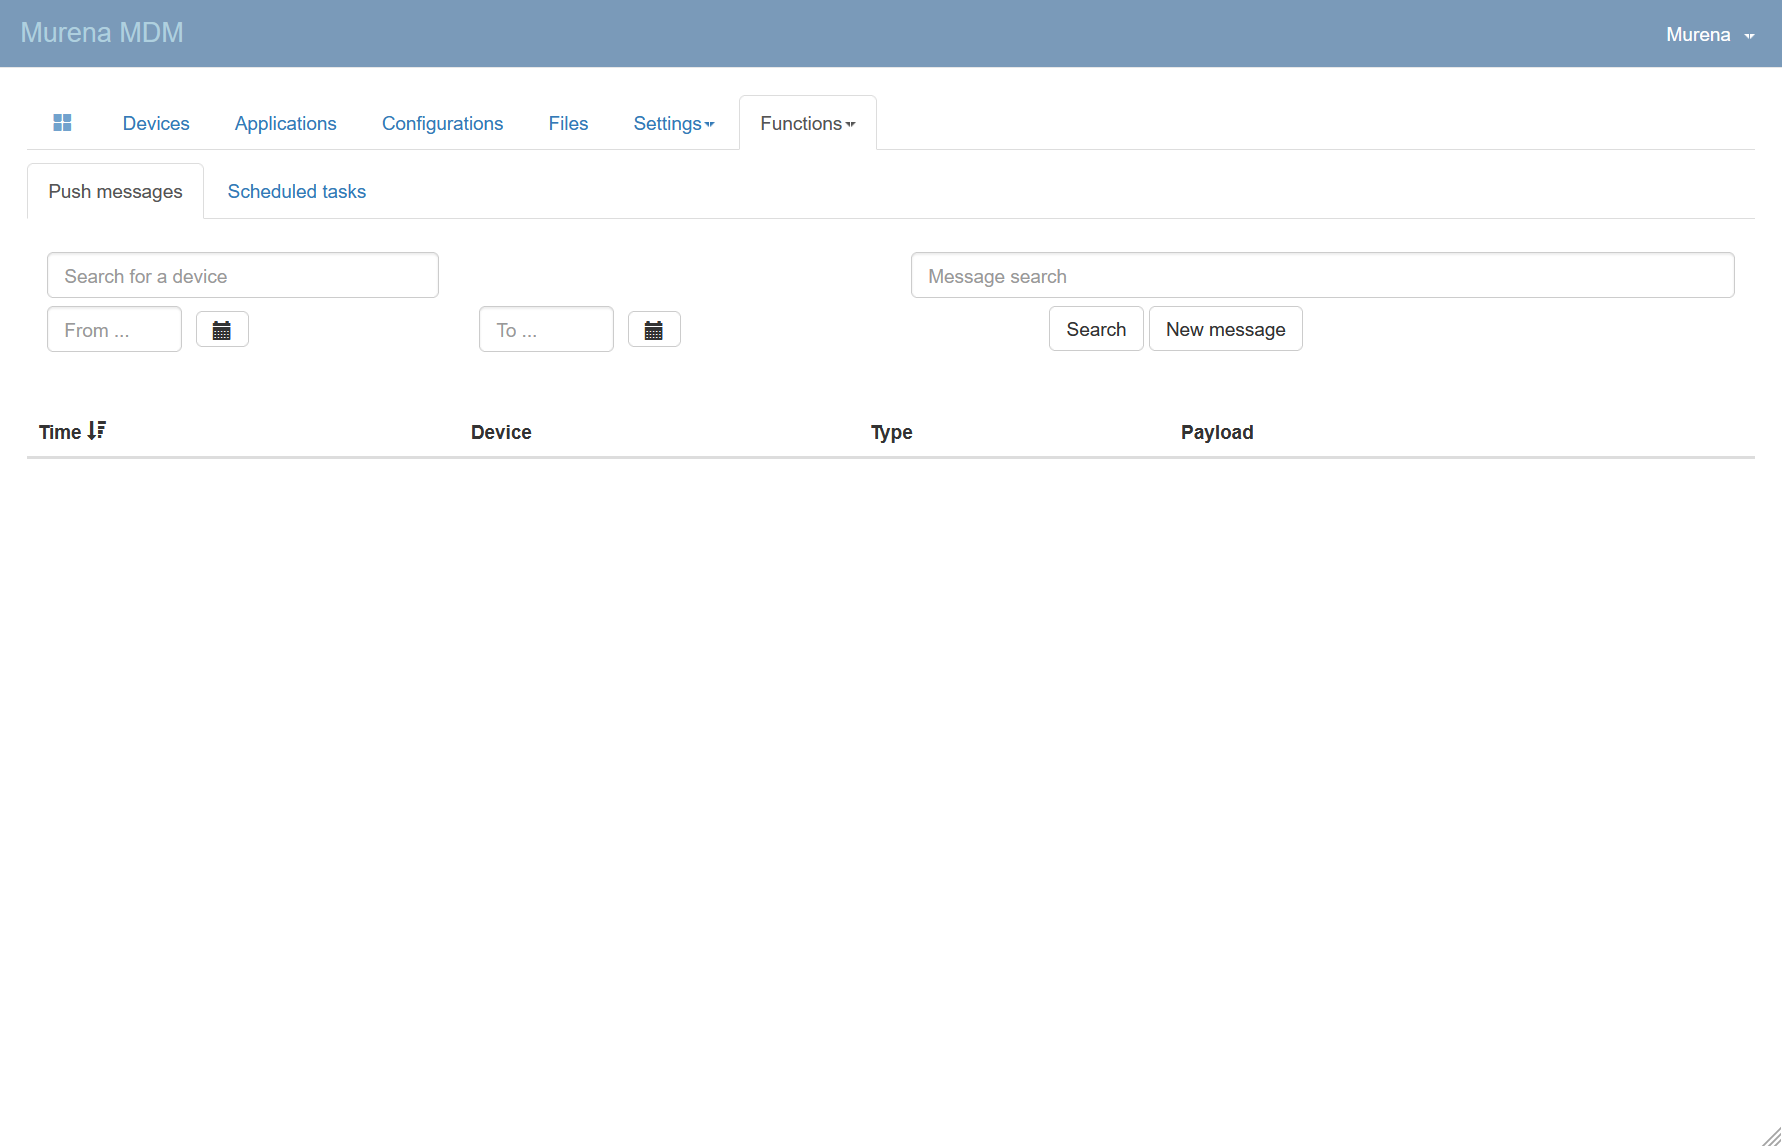Switch to Scheduled tasks tab
This screenshot has height=1147, width=1782.
[x=296, y=191]
